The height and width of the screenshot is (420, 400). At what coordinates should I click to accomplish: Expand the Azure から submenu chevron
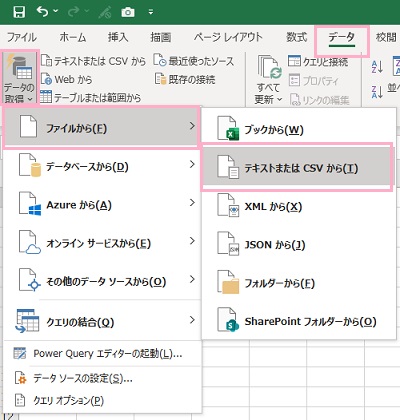point(192,203)
